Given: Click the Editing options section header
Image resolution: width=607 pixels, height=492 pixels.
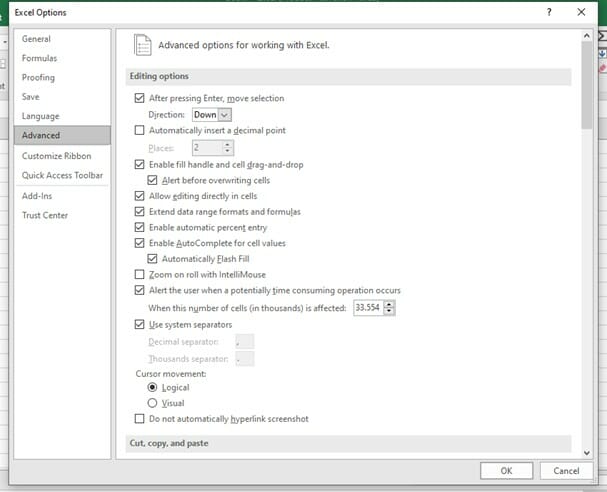Looking at the screenshot, I should pos(348,76).
